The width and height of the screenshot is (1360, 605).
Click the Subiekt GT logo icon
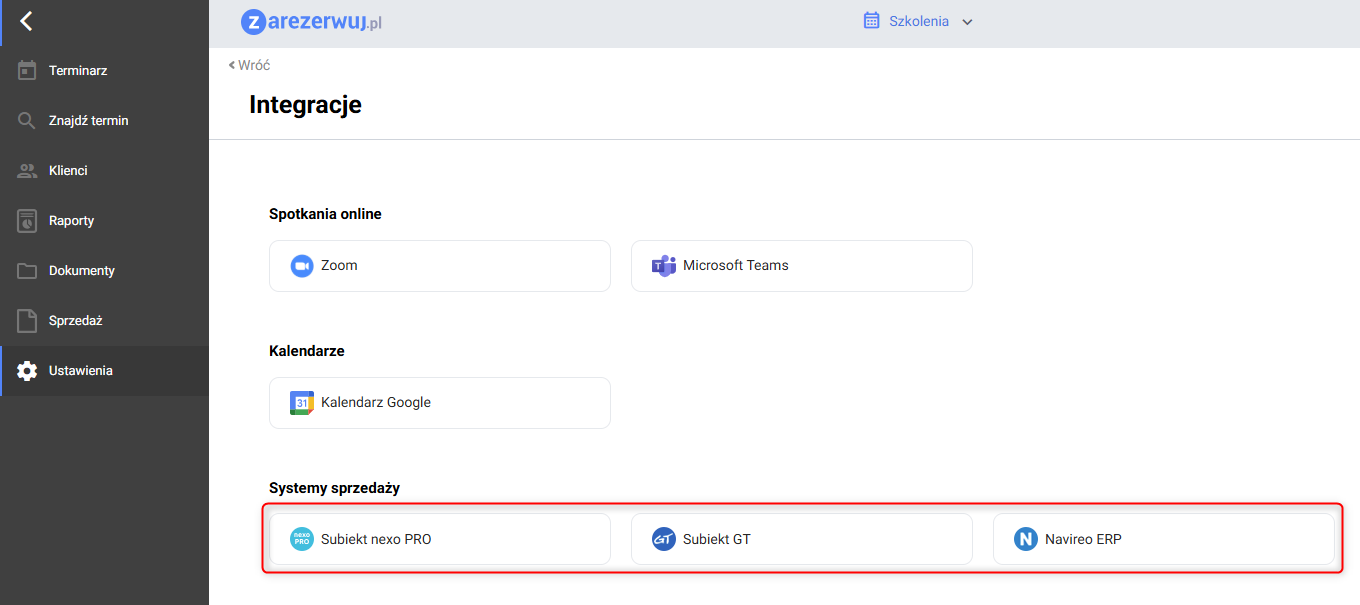664,539
